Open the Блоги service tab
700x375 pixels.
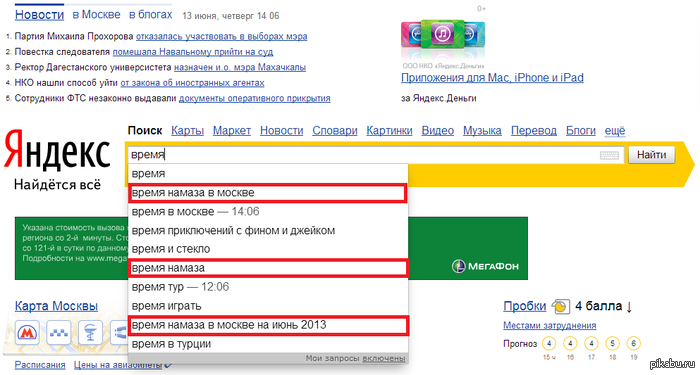pos(581,131)
